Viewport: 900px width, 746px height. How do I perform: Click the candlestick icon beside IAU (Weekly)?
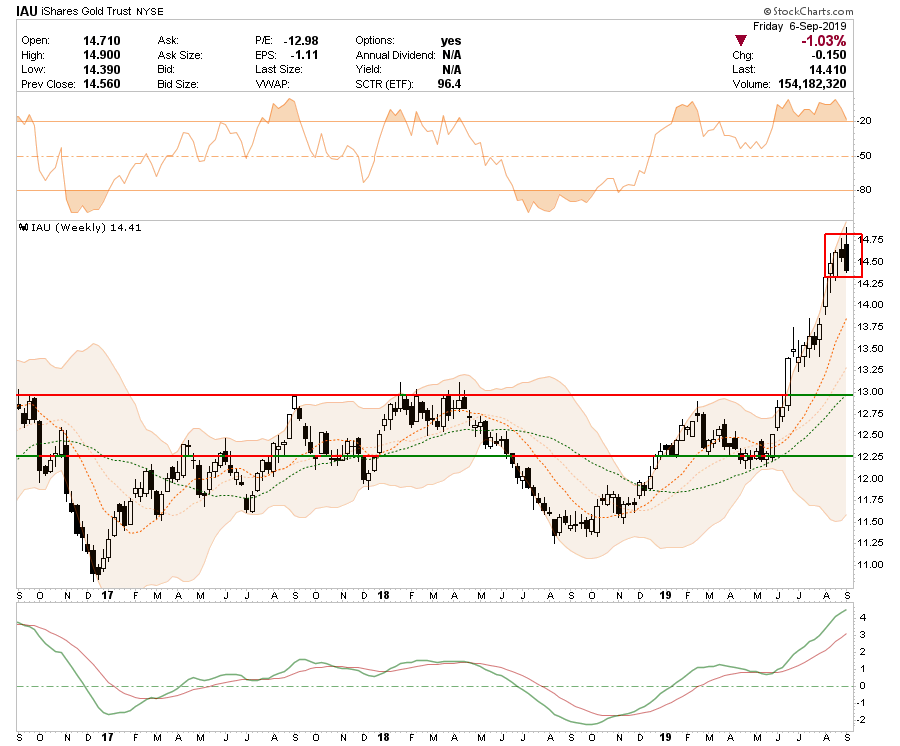point(24,227)
